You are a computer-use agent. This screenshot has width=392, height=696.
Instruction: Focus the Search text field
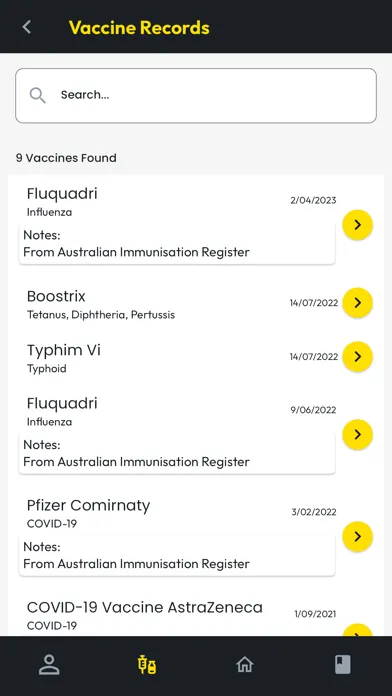click(196, 95)
